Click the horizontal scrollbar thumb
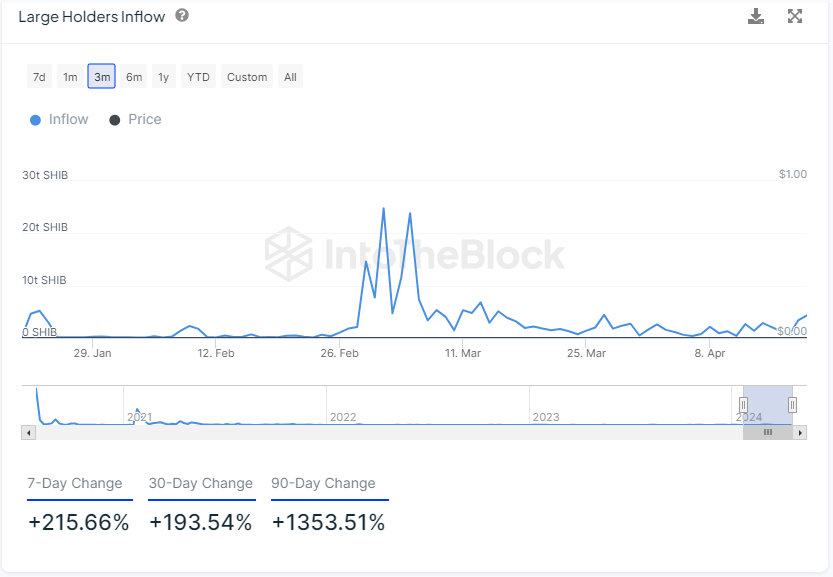833x577 pixels. click(x=768, y=432)
